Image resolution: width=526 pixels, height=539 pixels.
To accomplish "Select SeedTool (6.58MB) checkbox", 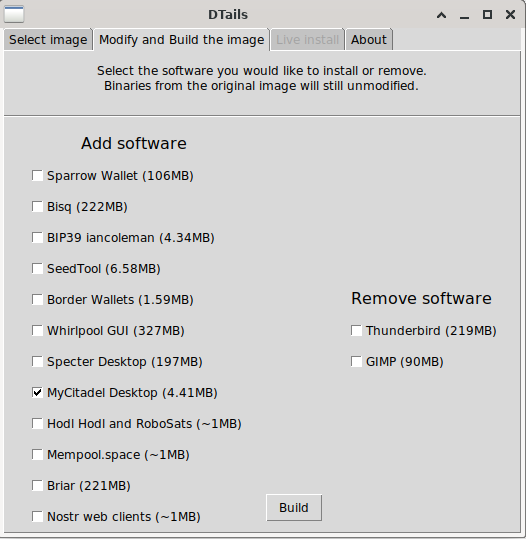I will (37, 268).
